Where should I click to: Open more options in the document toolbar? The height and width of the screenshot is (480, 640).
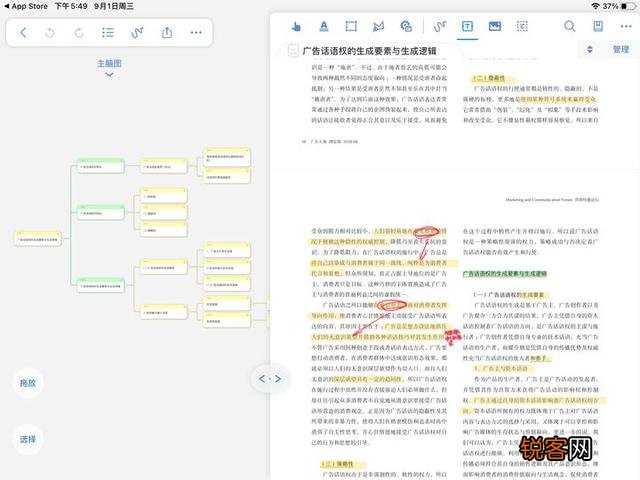click(x=626, y=27)
